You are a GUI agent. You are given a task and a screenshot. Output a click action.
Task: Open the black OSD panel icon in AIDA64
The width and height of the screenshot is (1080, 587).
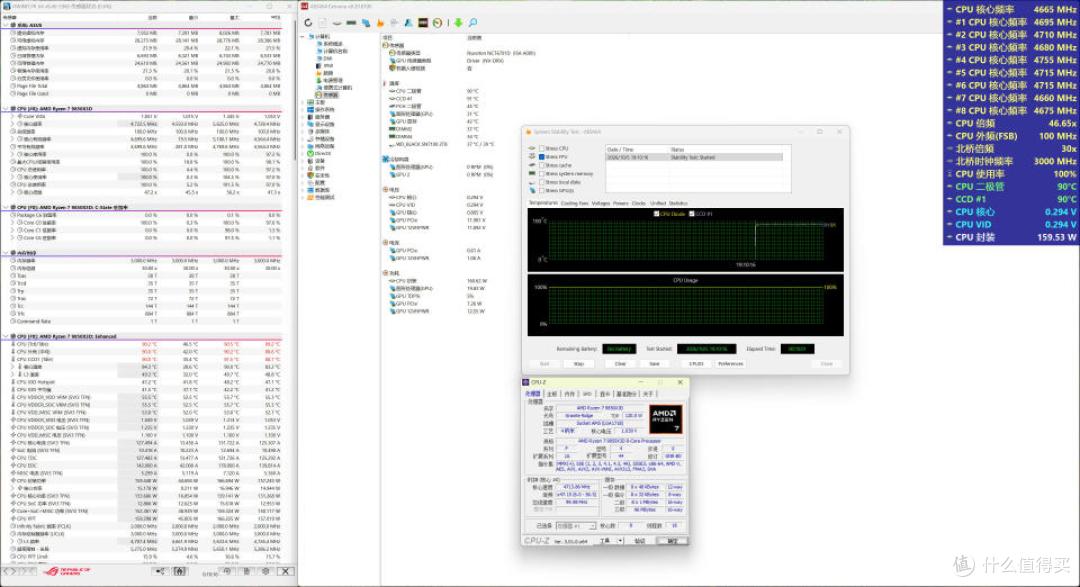423,23
